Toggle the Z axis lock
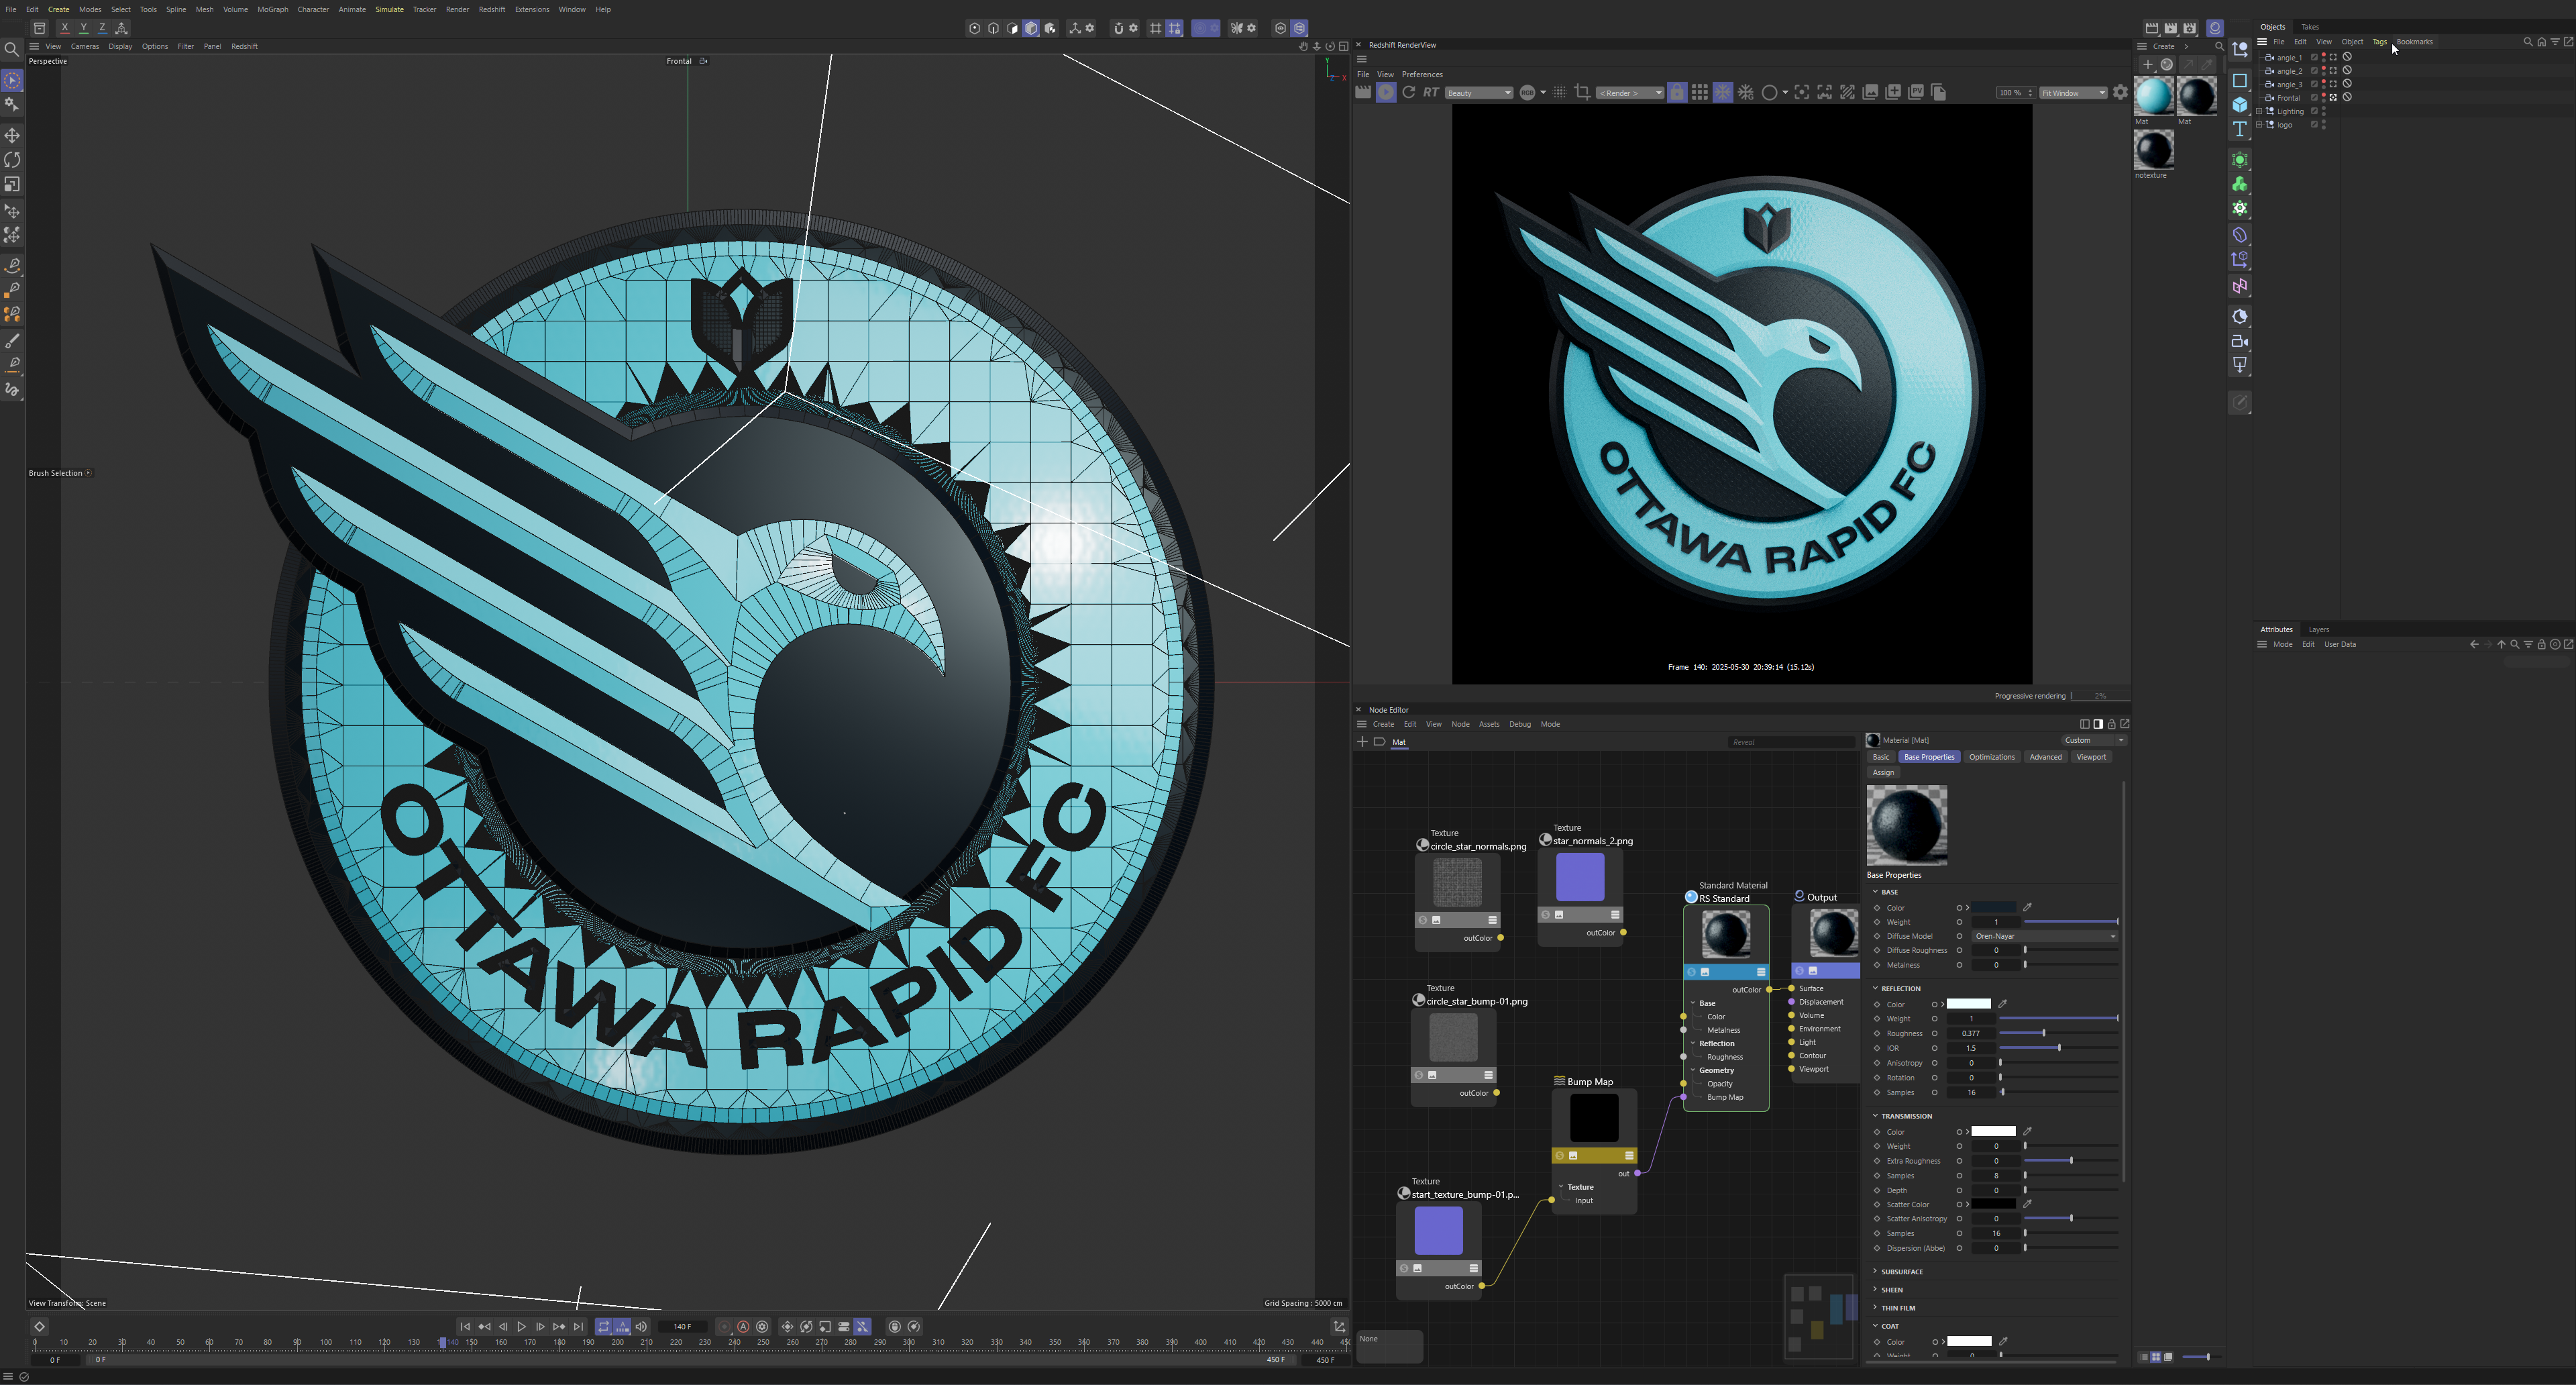 click(x=103, y=28)
